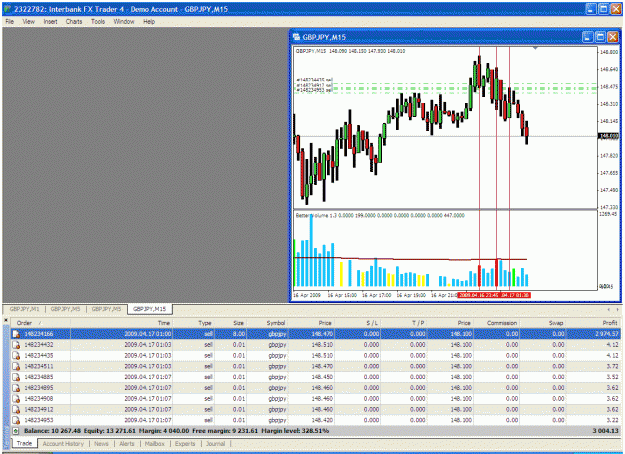Screen dimensions: 625x454
Task: Open the Journal tab
Action: (216, 444)
